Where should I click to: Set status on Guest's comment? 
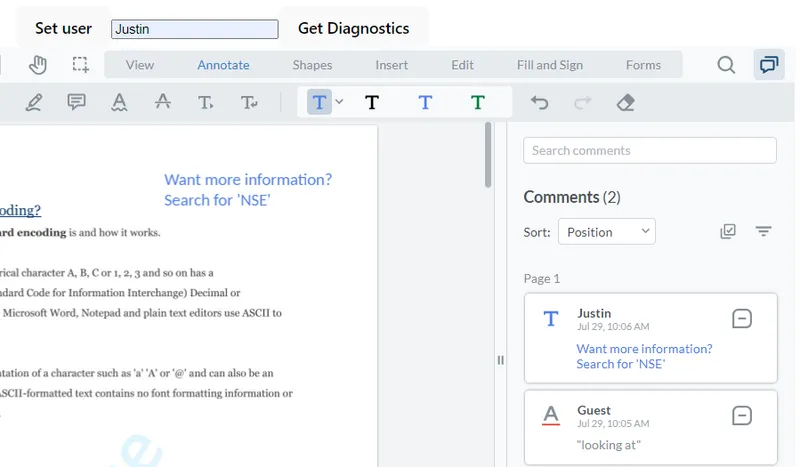point(742,415)
